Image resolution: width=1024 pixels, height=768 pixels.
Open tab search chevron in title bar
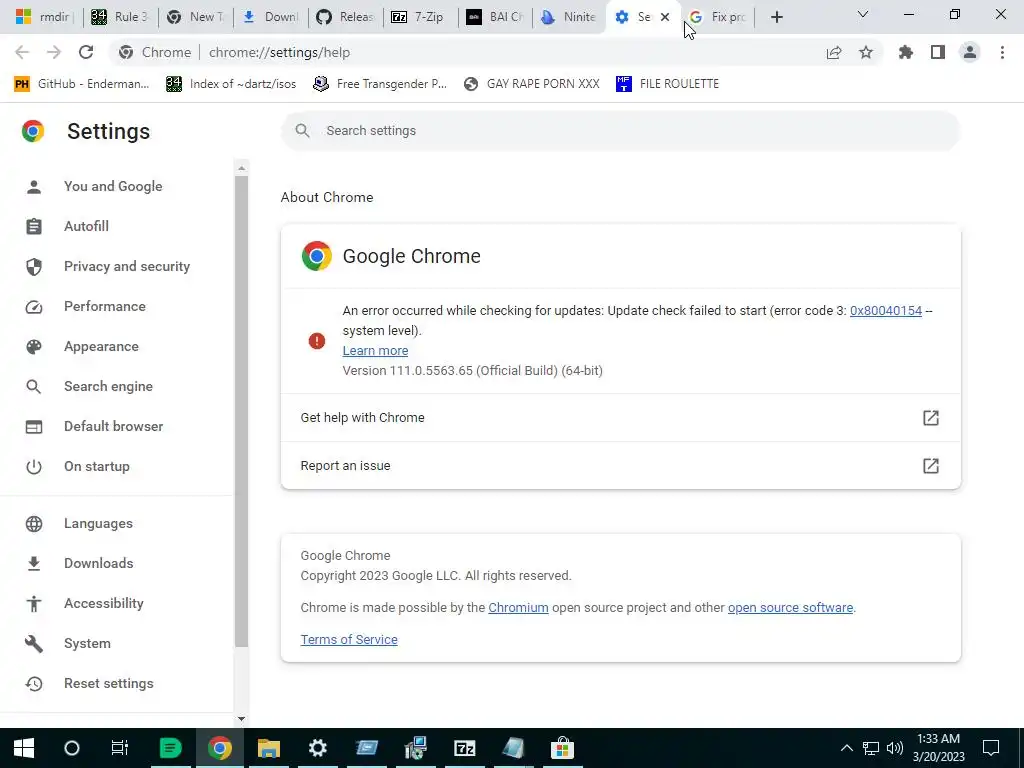tap(863, 14)
